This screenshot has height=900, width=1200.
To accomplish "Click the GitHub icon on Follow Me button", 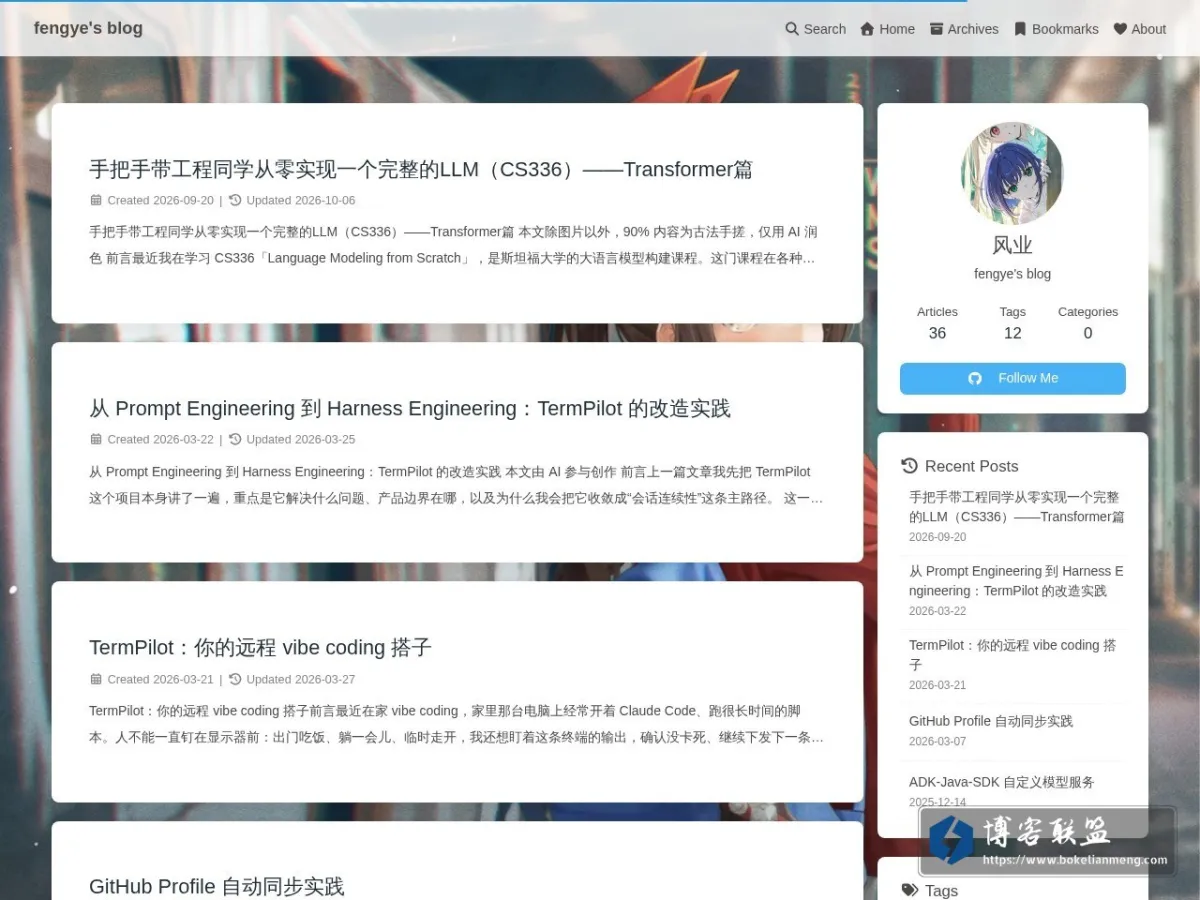I will 975,378.
